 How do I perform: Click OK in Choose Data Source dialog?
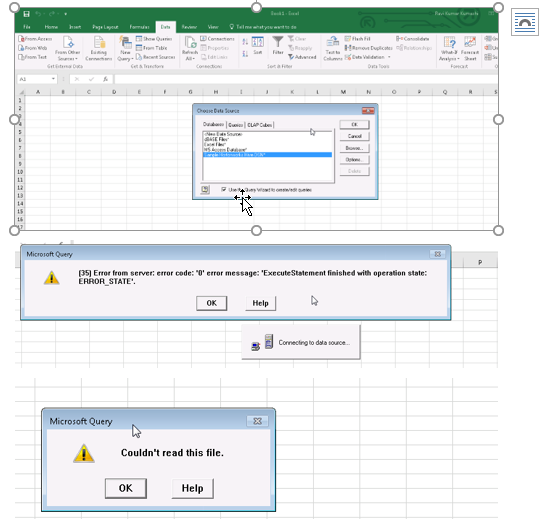(354, 124)
